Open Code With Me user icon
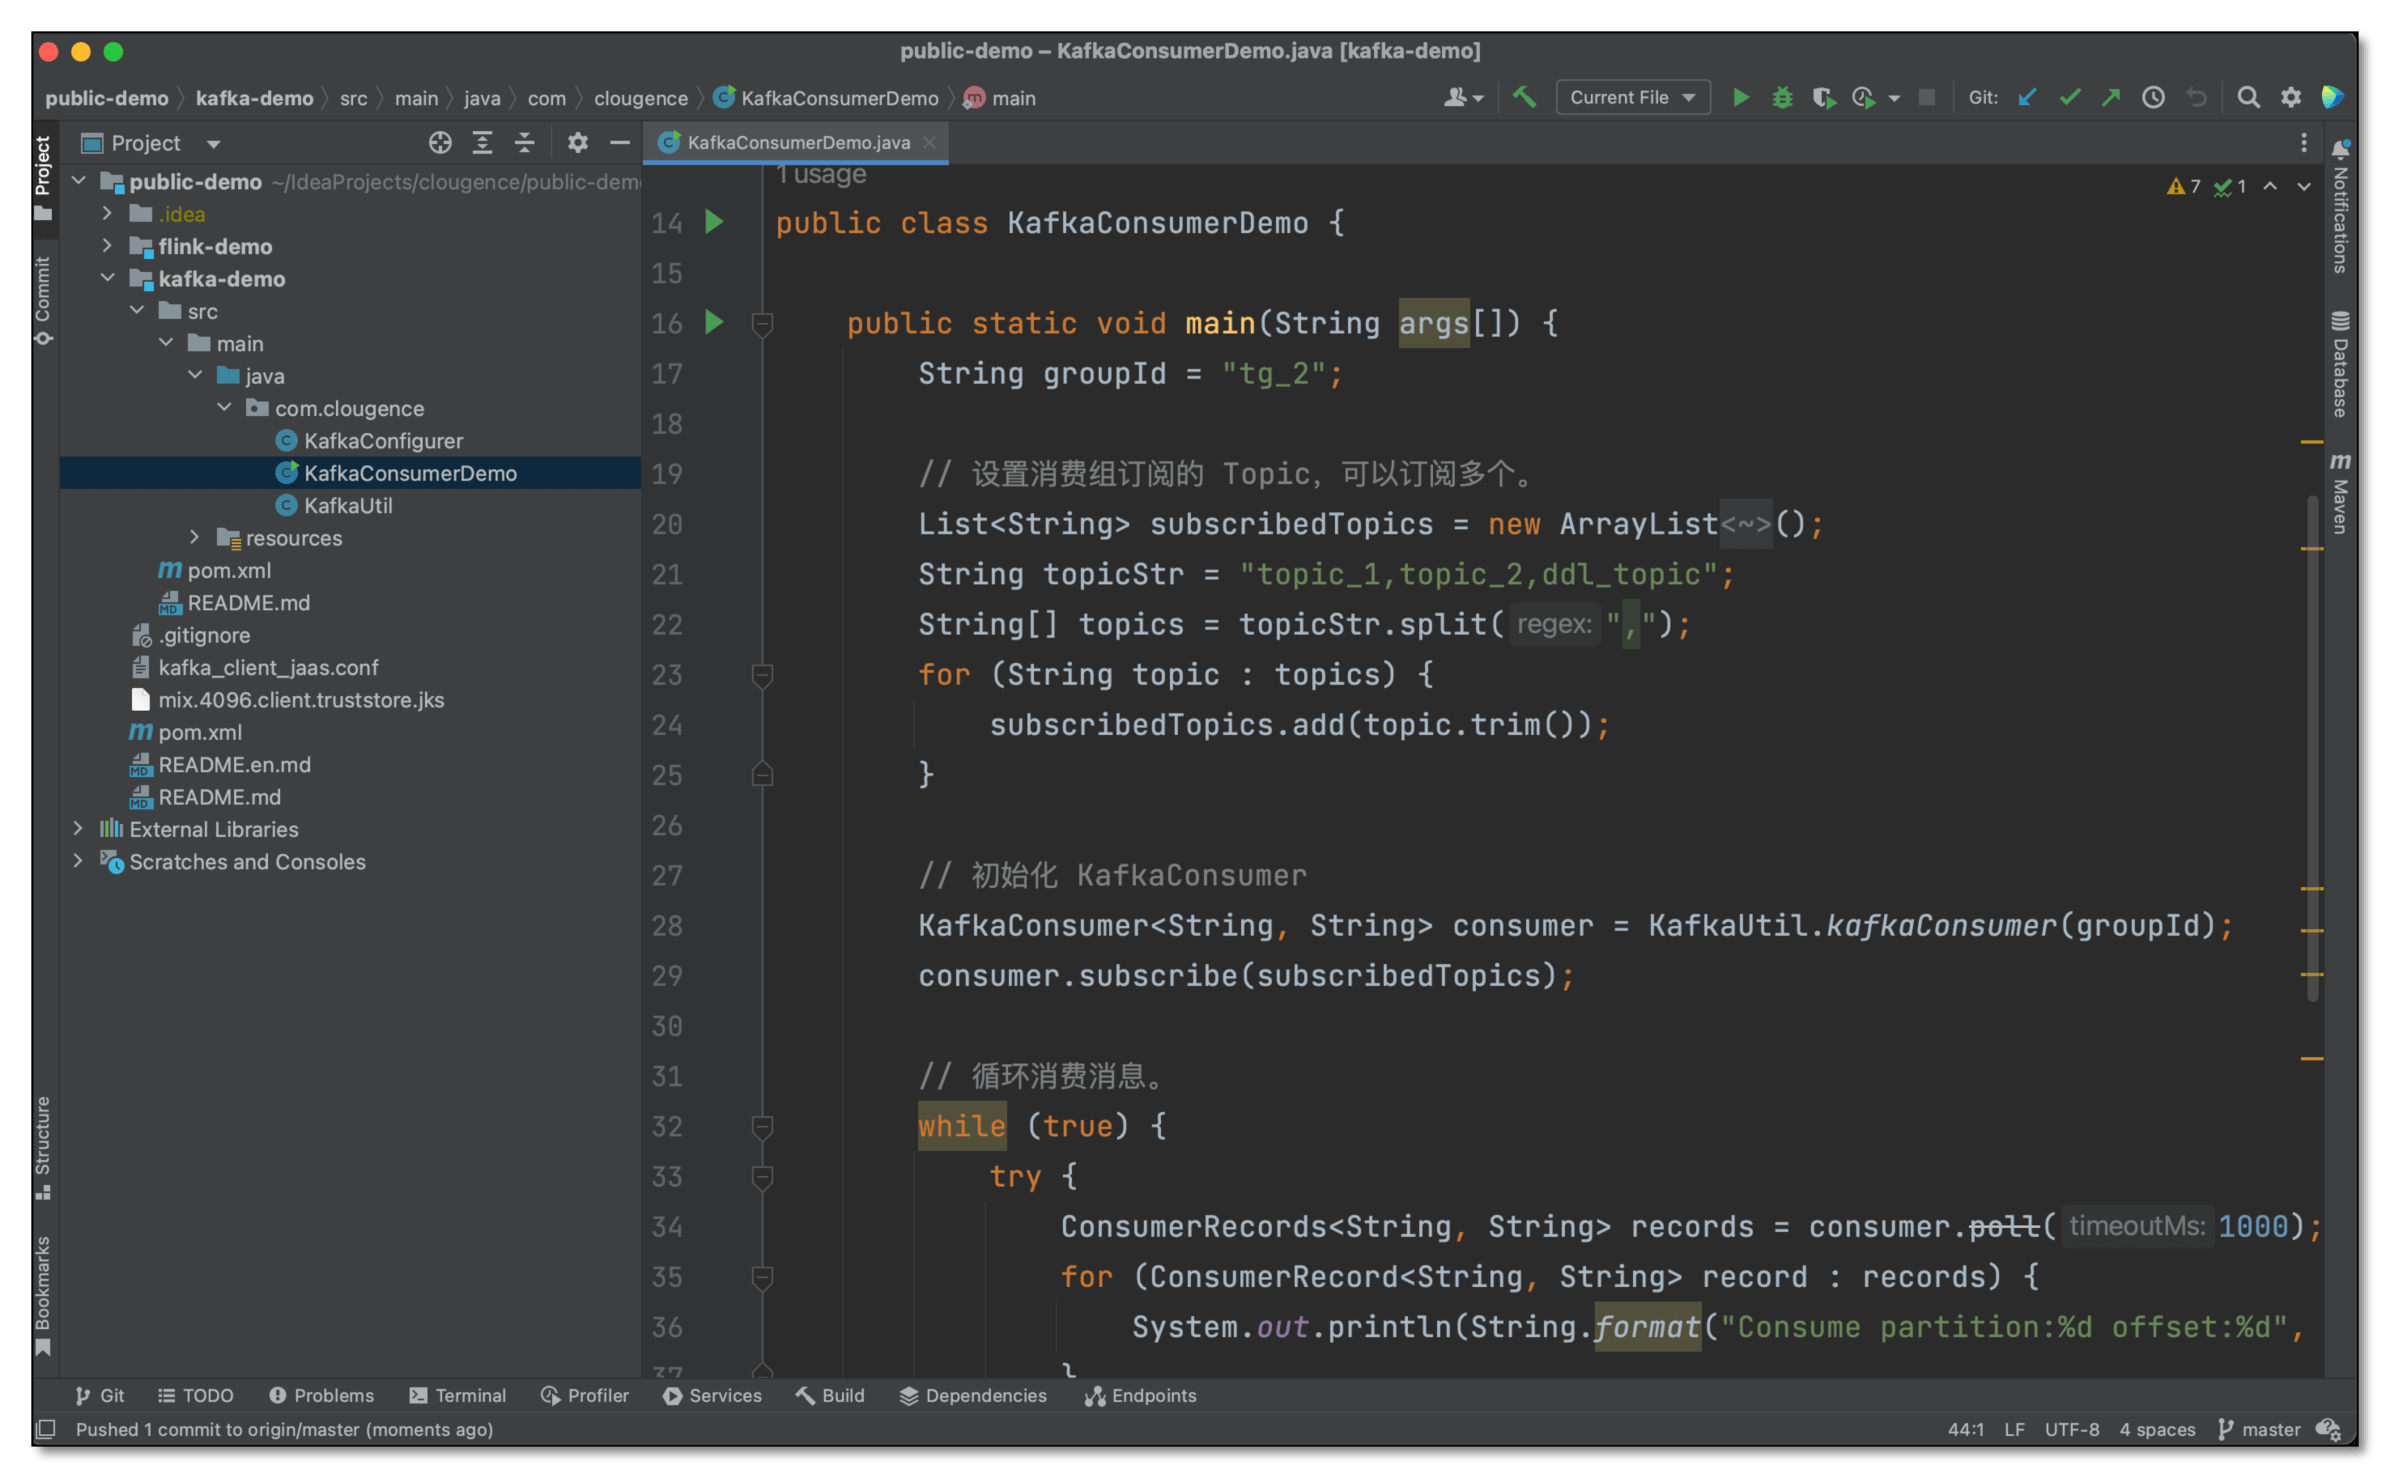 (1463, 97)
